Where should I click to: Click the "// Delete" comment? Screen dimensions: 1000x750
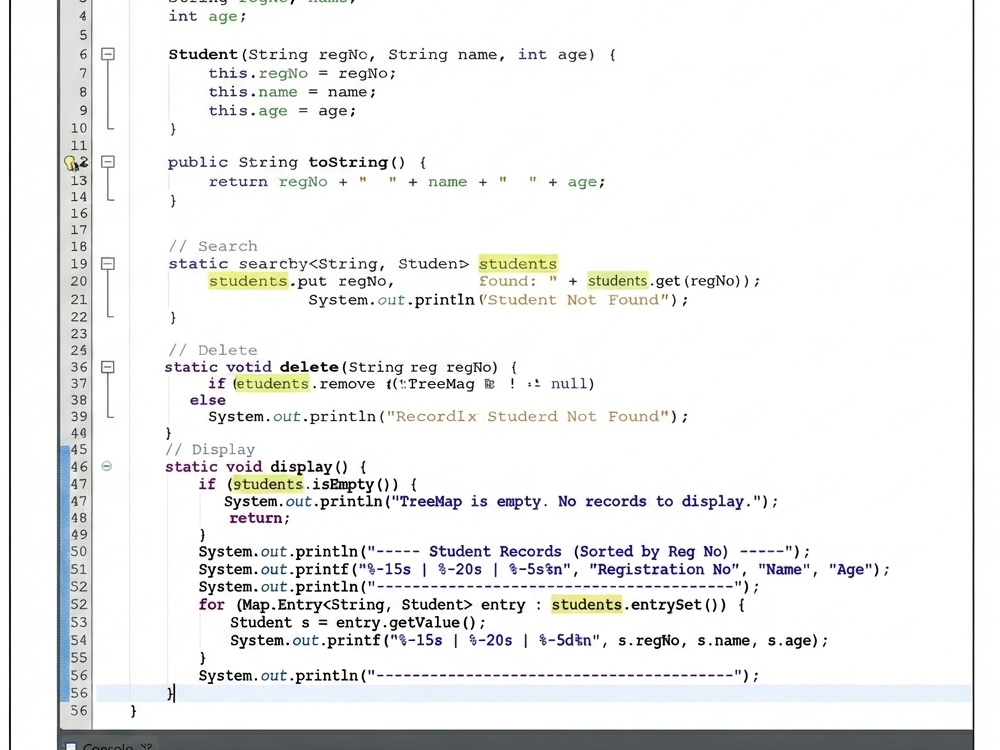pyautogui.click(x=212, y=350)
